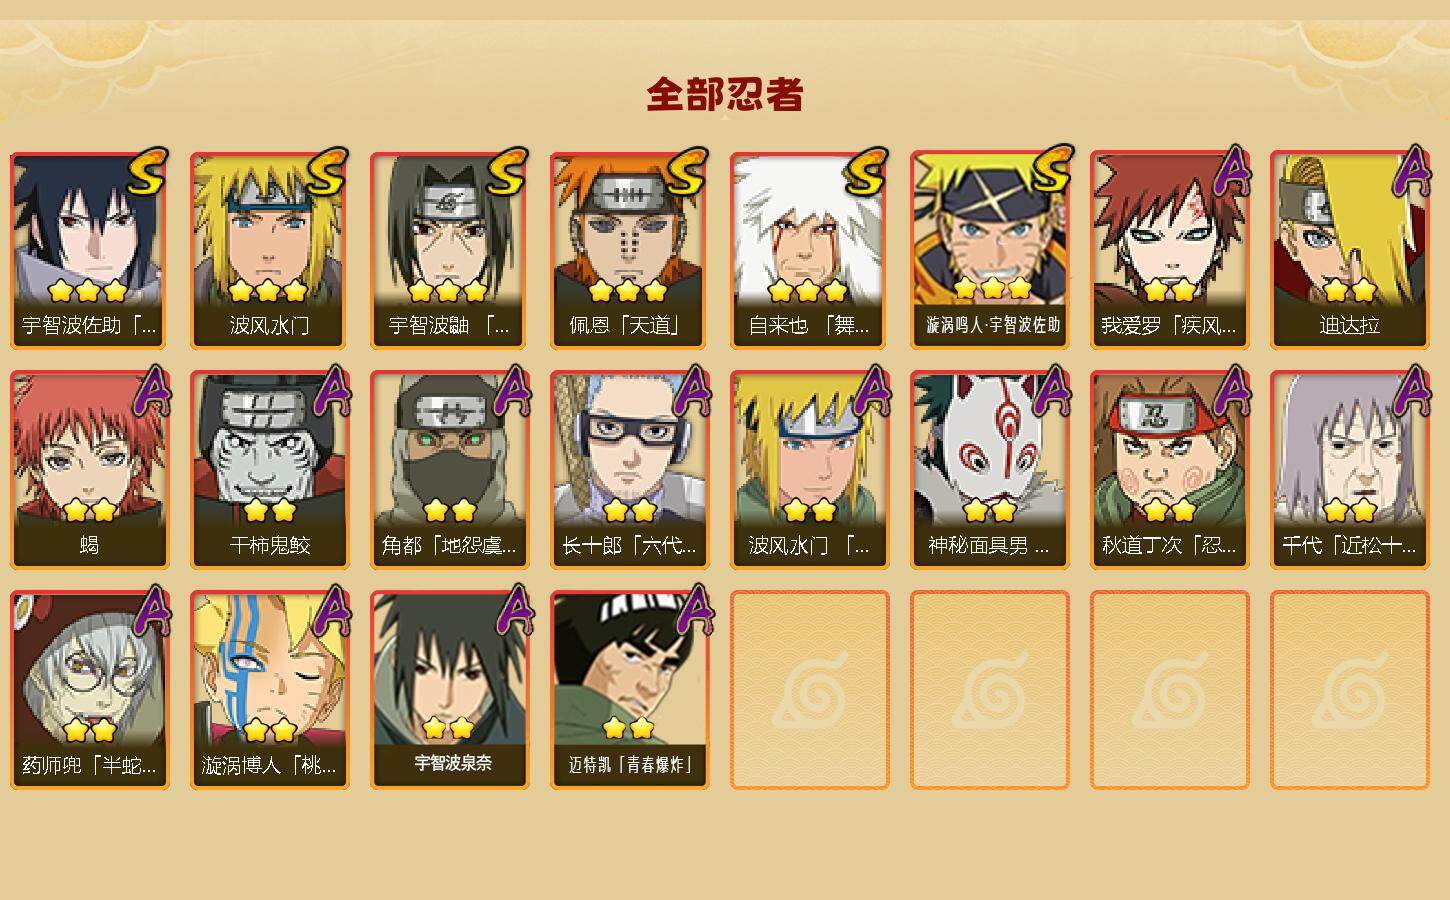This screenshot has width=1450, height=900.
Task: Click the S rank badge on 自来也
Action: click(867, 172)
